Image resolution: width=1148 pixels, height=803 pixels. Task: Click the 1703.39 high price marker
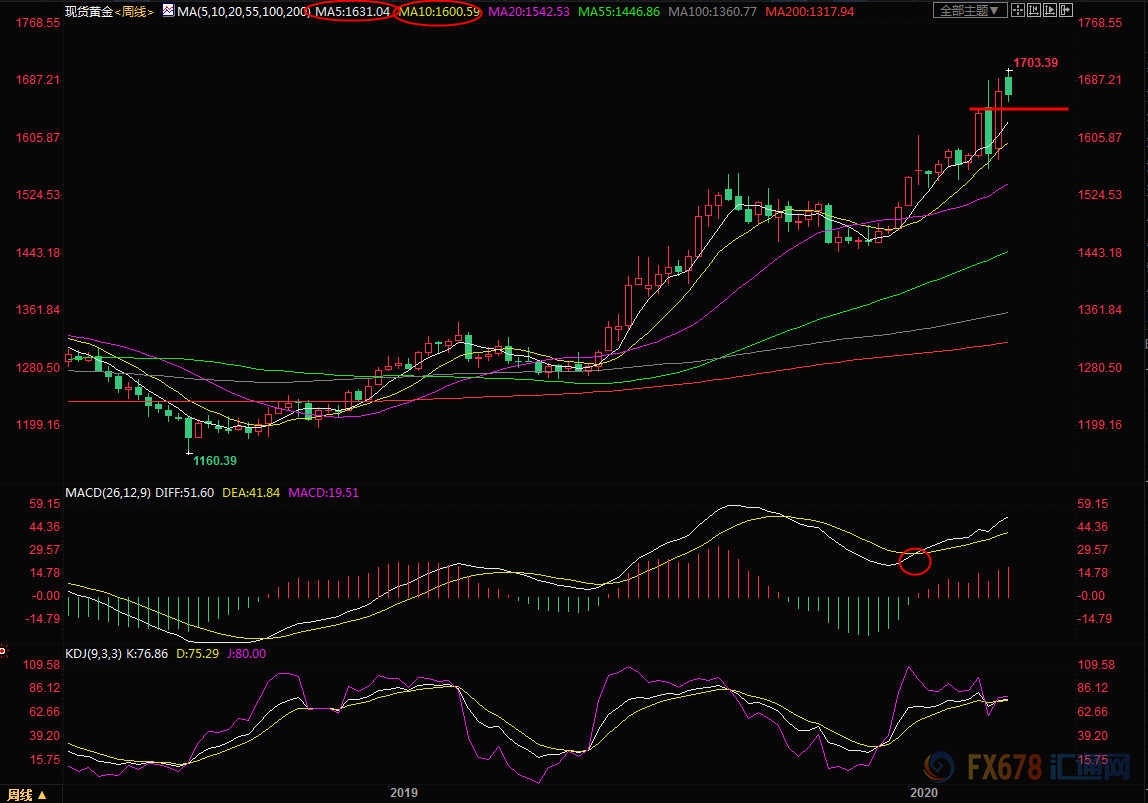pyautogui.click(x=1035, y=63)
